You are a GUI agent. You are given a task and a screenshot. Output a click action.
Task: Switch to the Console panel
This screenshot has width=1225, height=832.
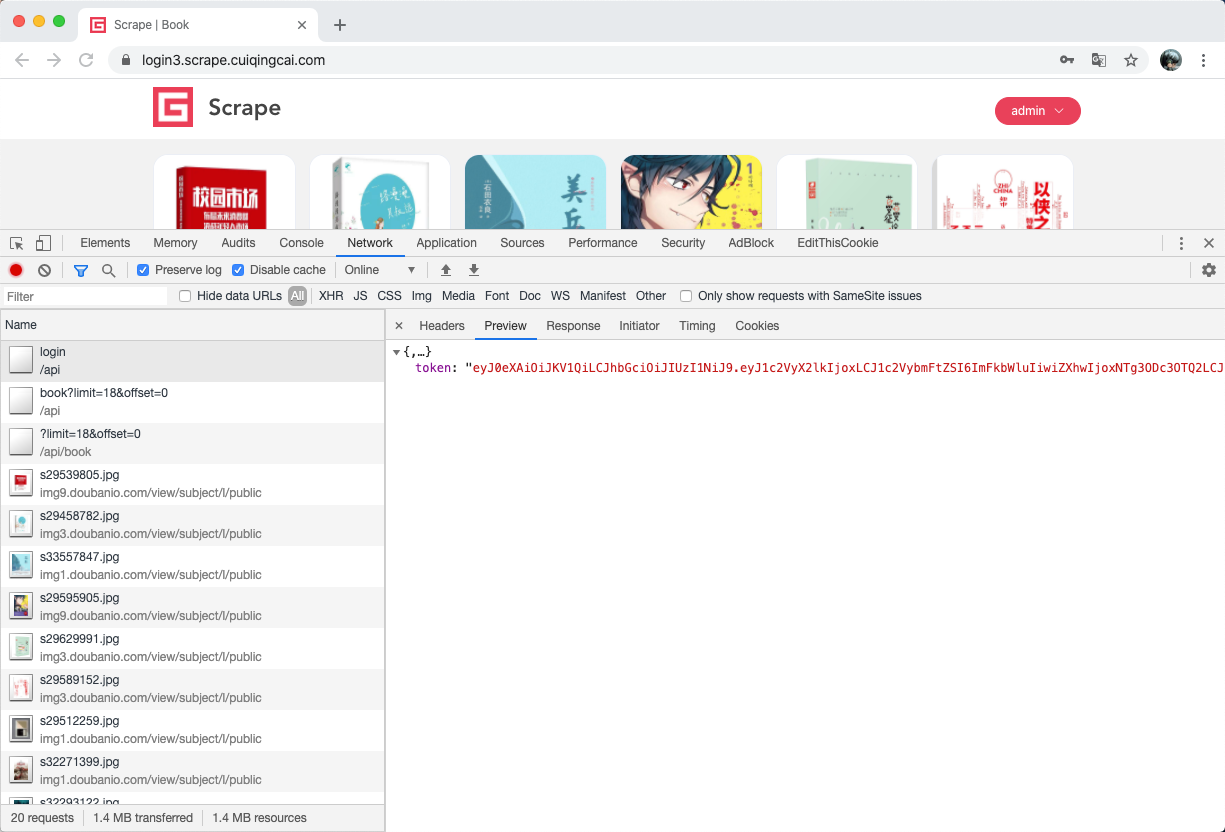pyautogui.click(x=301, y=243)
